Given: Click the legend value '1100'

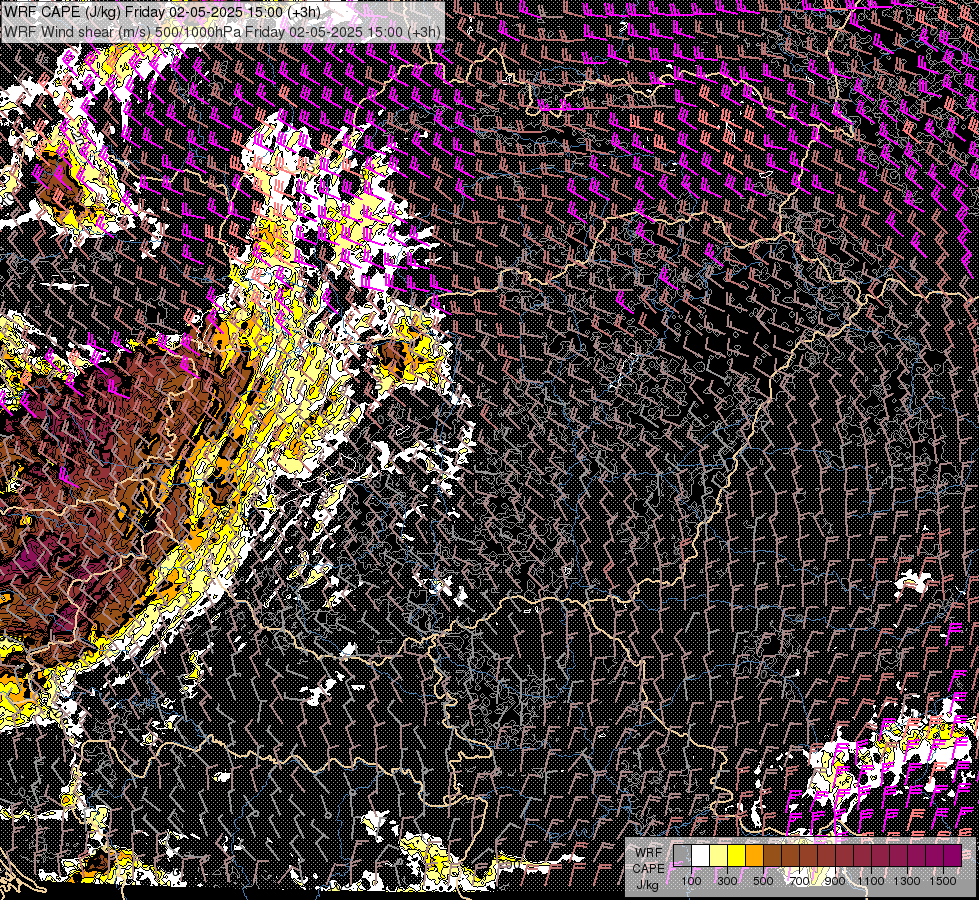Looking at the screenshot, I should tap(871, 881).
